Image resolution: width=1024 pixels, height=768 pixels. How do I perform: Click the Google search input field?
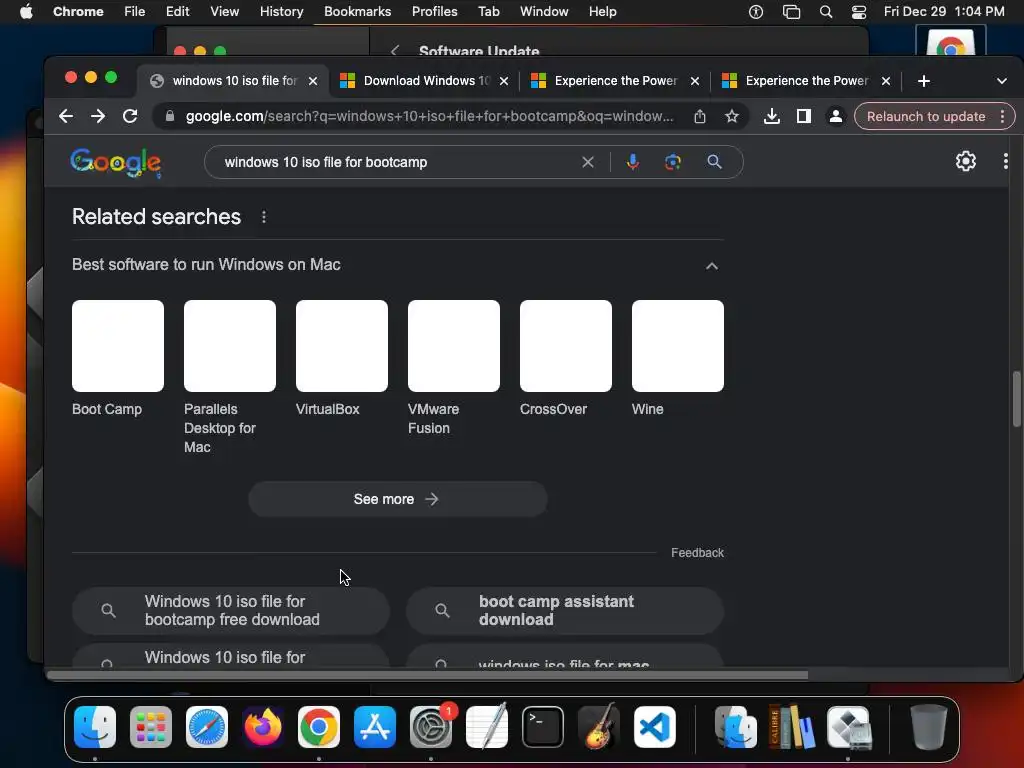[398, 162]
